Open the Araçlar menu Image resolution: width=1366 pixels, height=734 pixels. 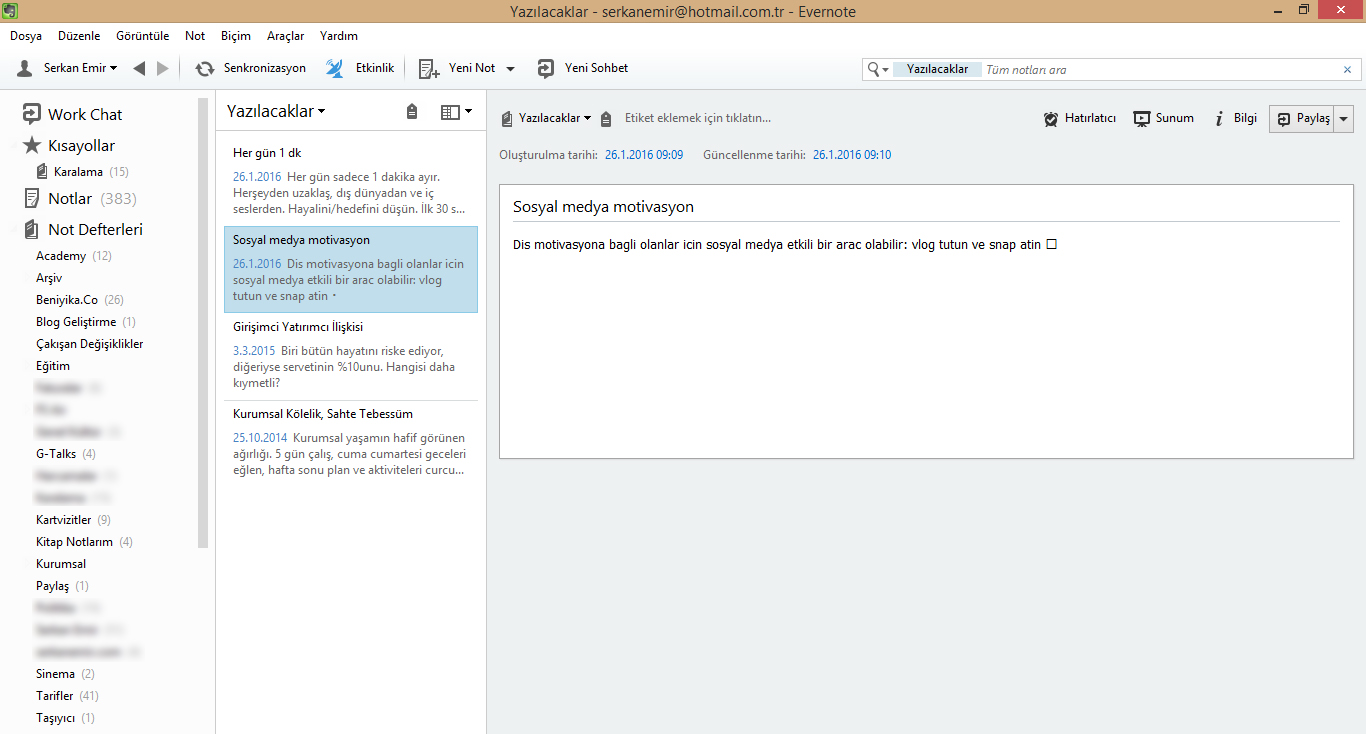(x=285, y=35)
